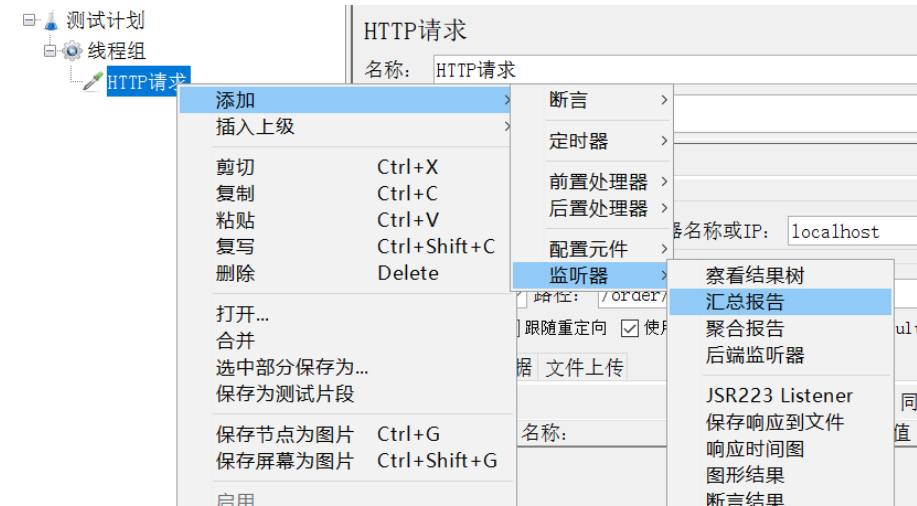Expand the 断言 submenu

(592, 100)
